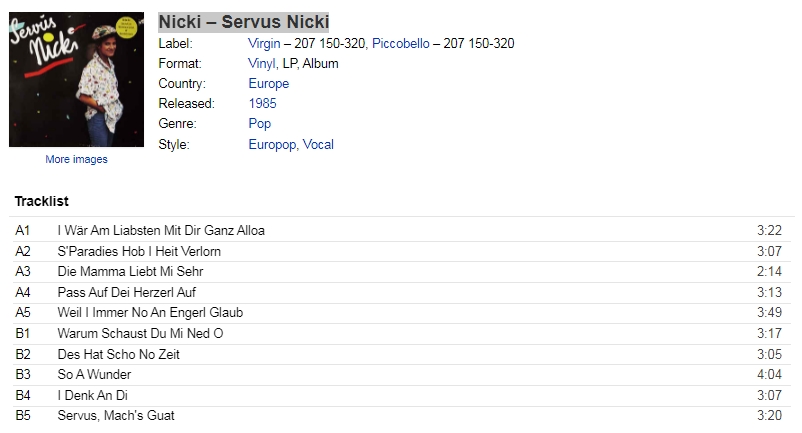This screenshot has width=802, height=433.
Task: Click track B3 So A Wunder
Action: (x=402, y=375)
